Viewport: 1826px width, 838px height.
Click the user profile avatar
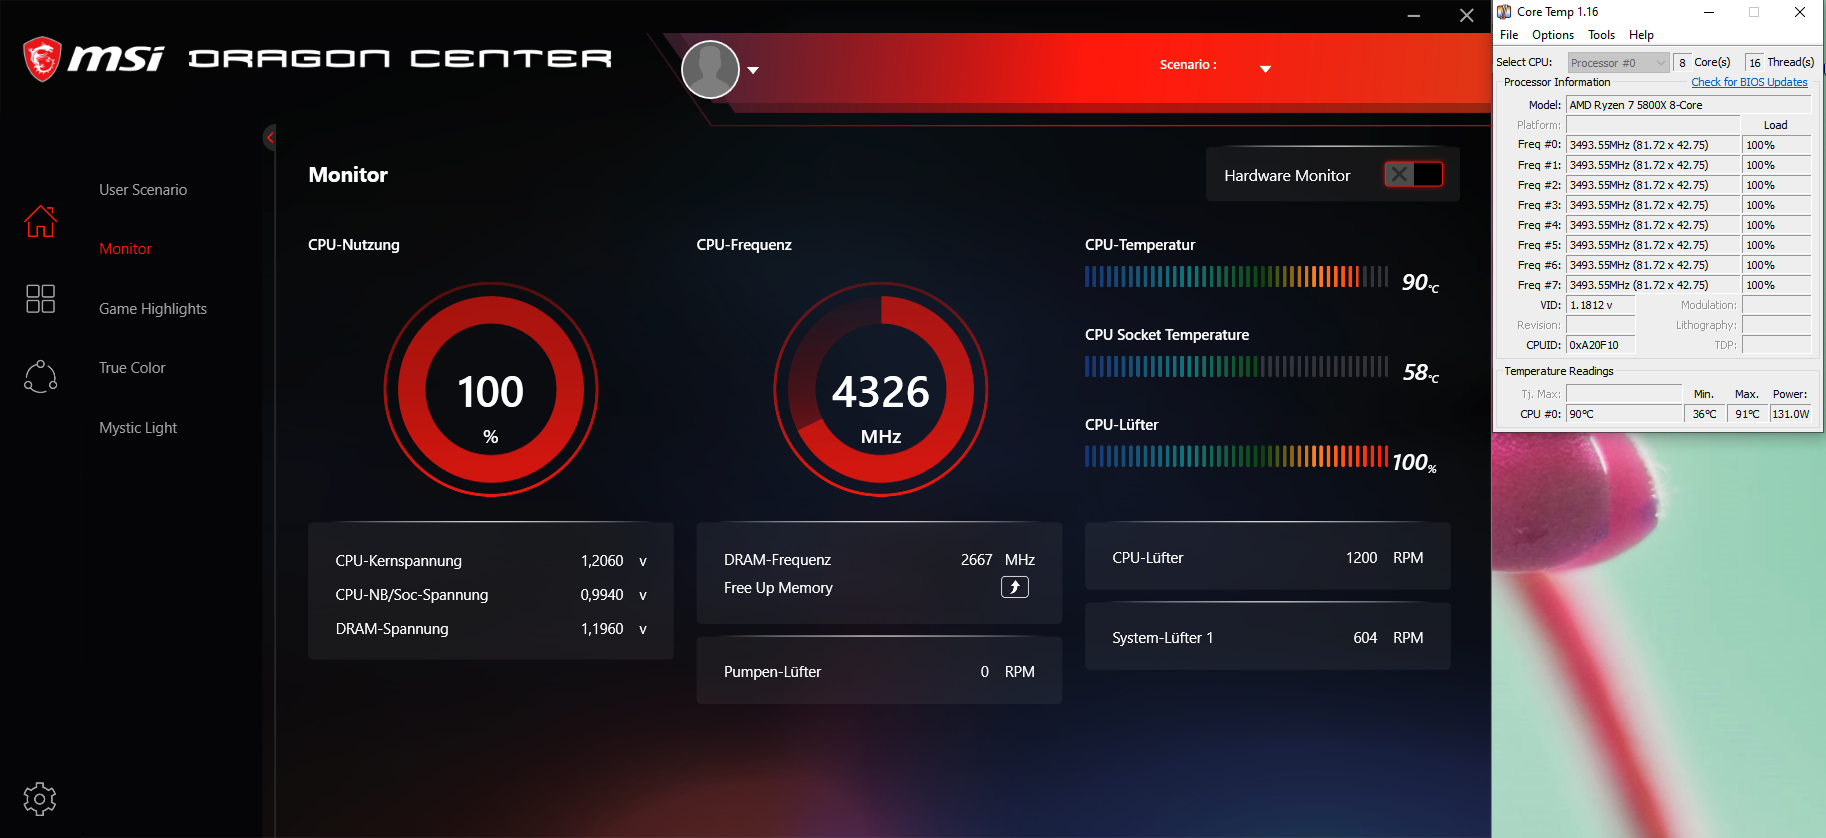coord(710,69)
